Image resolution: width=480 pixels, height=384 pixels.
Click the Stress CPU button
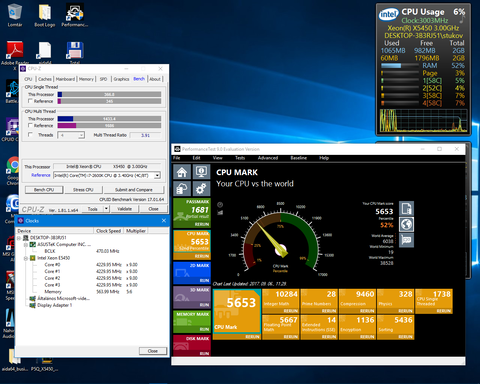[83, 190]
